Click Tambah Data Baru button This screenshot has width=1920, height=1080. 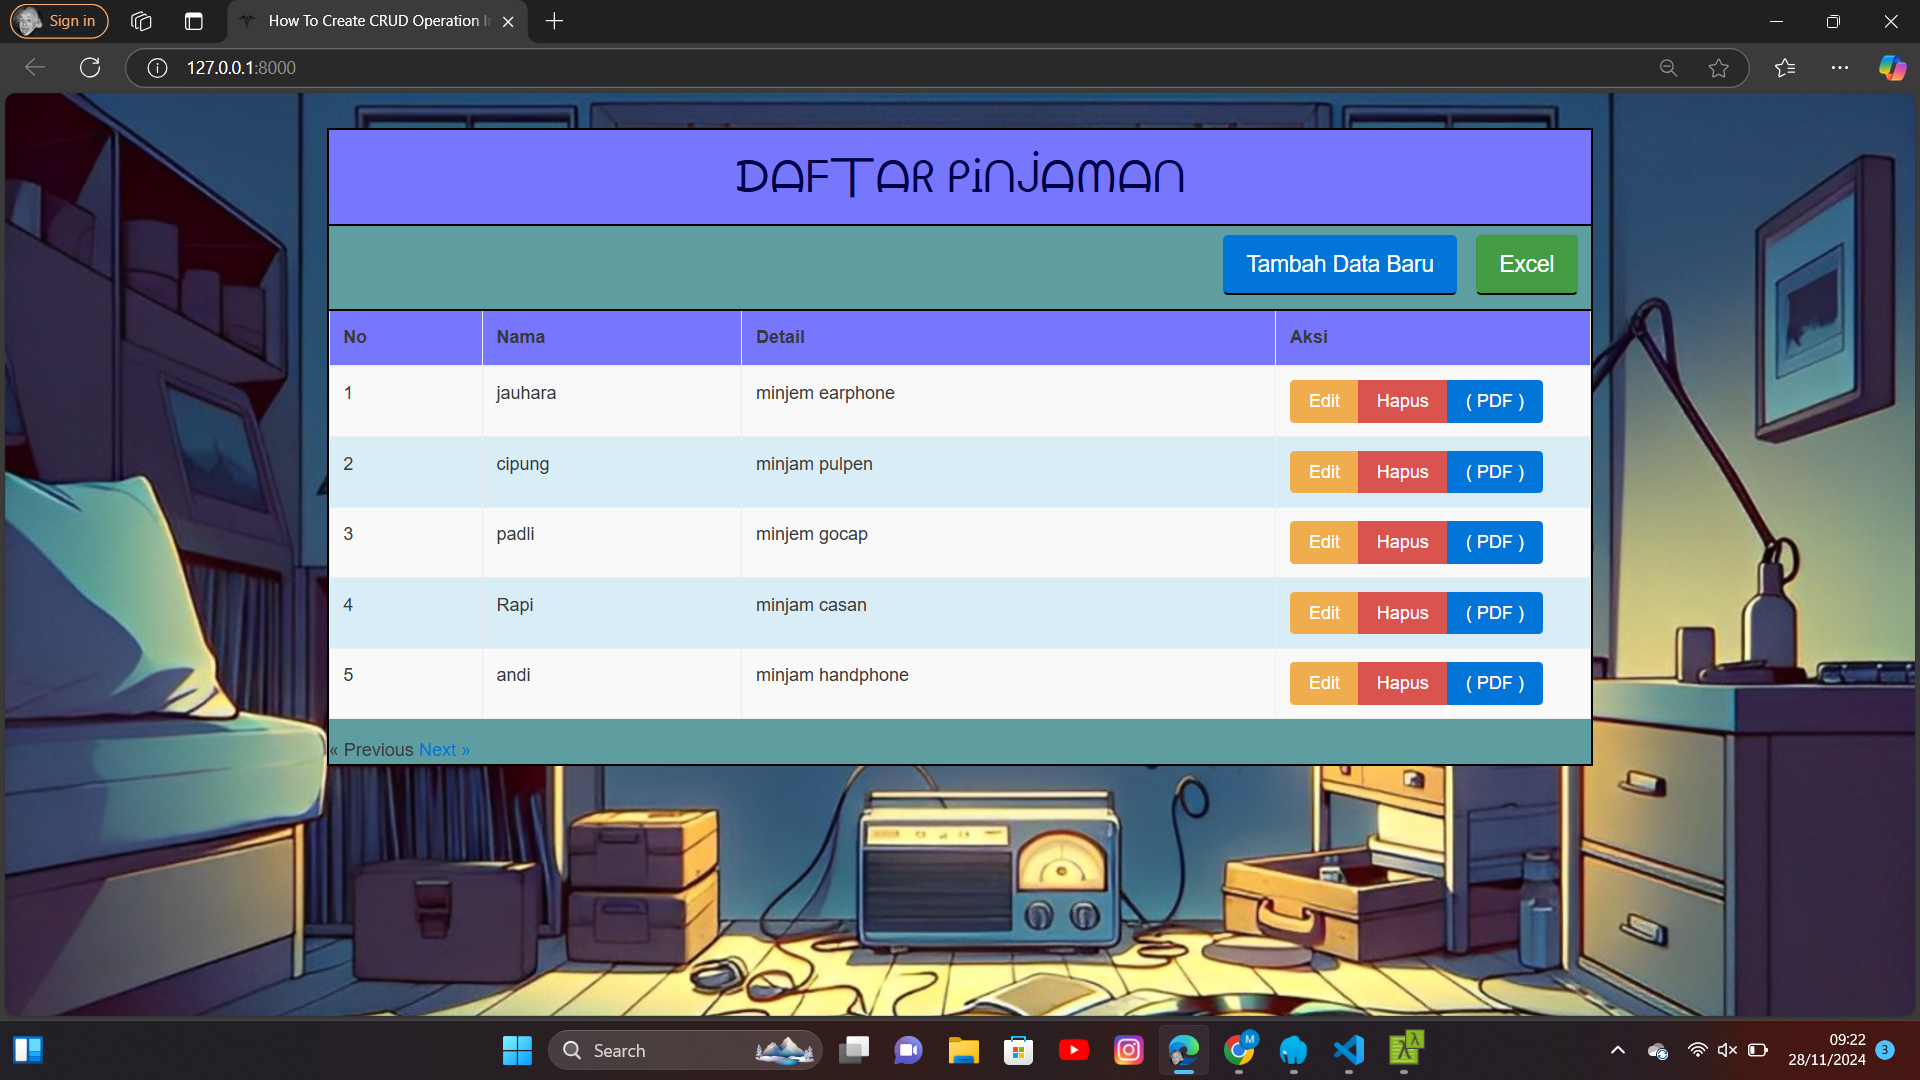tap(1339, 264)
